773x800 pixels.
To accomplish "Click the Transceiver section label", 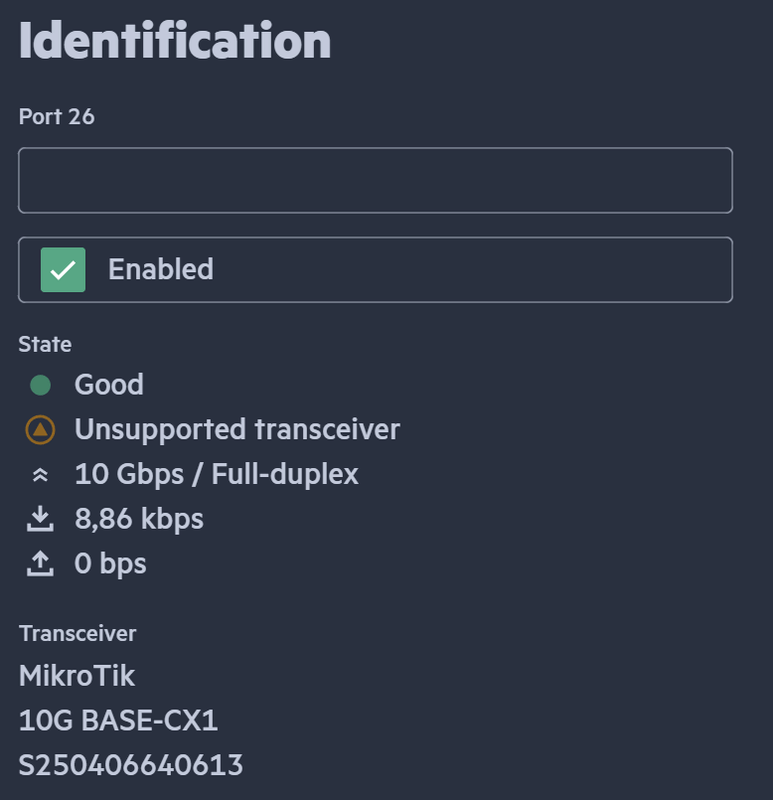I will click(x=78, y=633).
